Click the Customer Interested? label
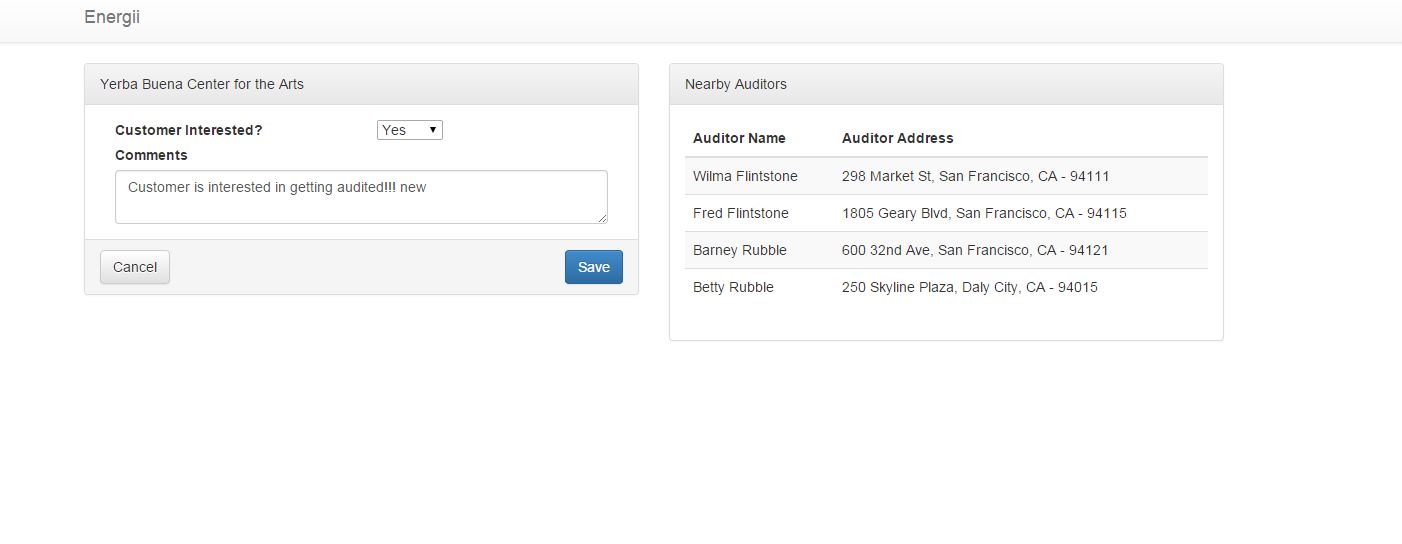Image resolution: width=1402 pixels, height=544 pixels. pyautogui.click(x=189, y=130)
